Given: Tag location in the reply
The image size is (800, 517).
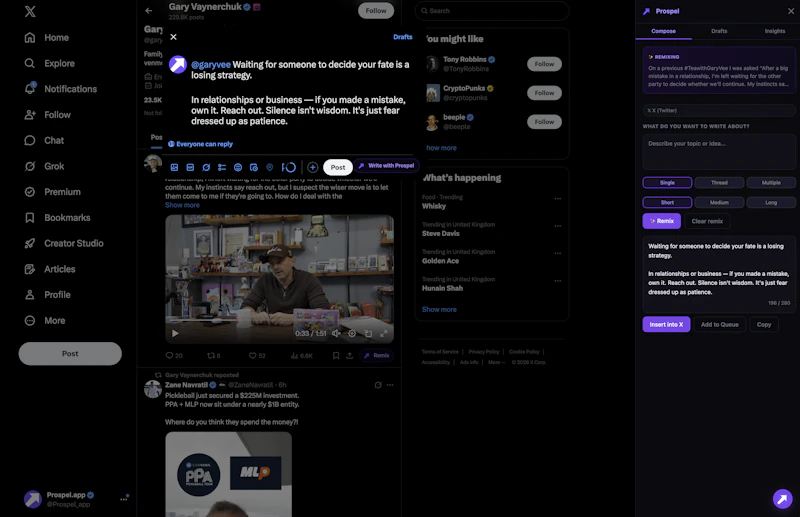Looking at the screenshot, I should coord(269,167).
